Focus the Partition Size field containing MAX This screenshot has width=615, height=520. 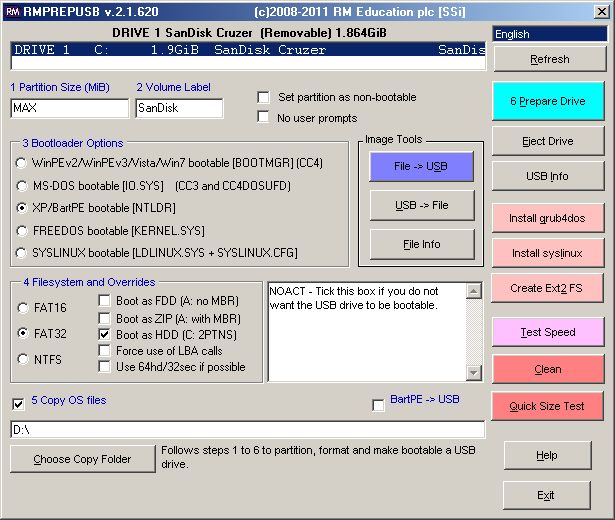click(x=70, y=108)
